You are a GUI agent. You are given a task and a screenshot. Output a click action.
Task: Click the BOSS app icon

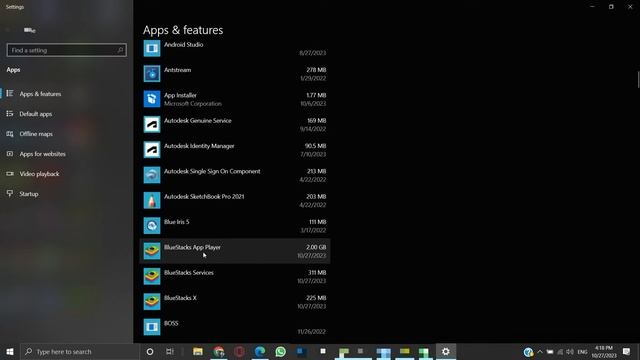[x=152, y=327]
